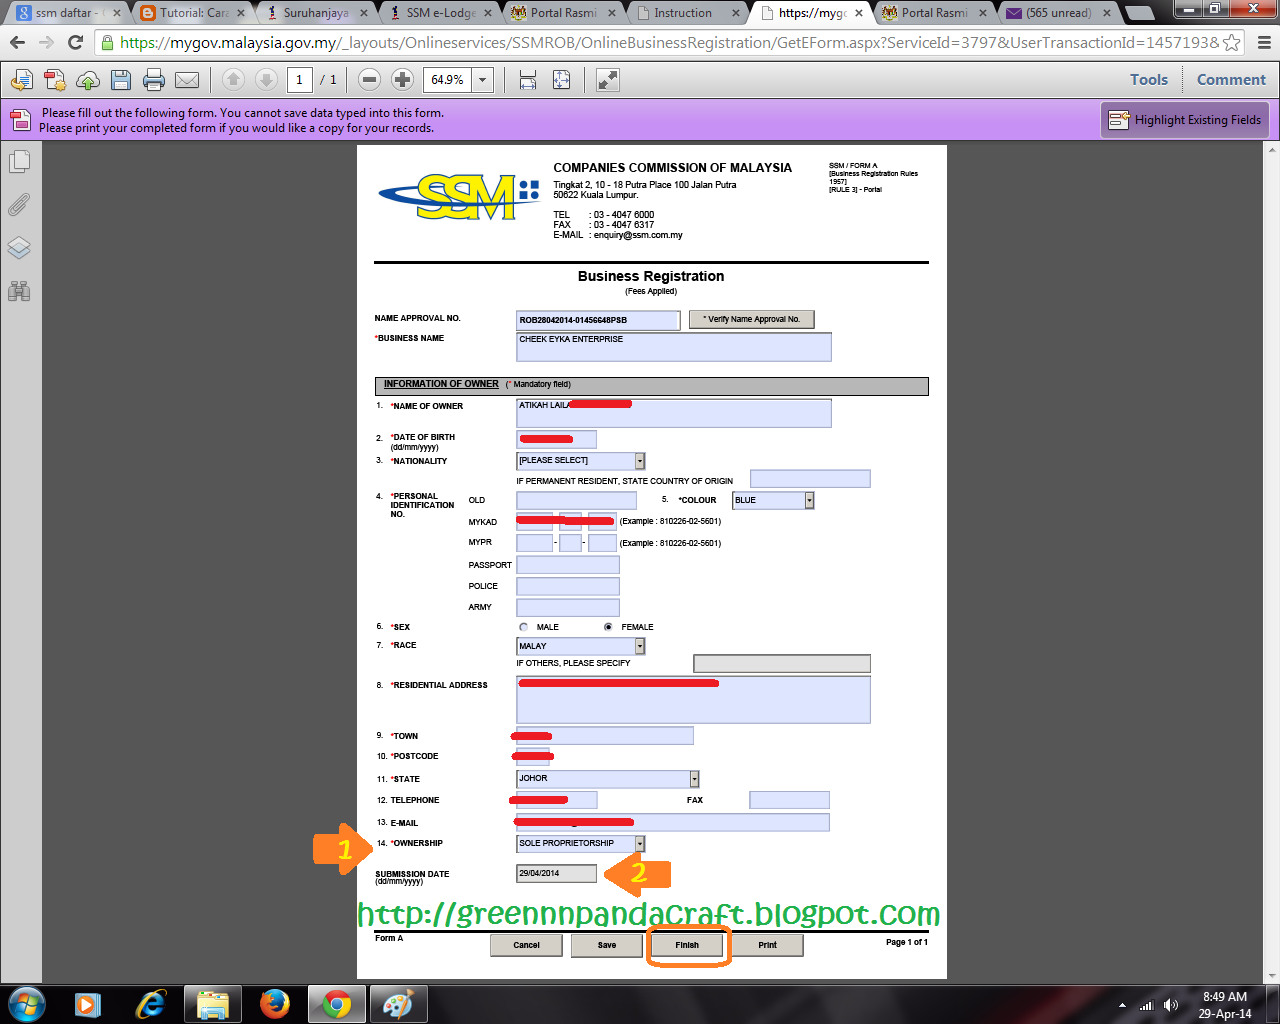This screenshot has width=1280, height=1024.
Task: Select the FEMALE radio button
Action: (608, 626)
